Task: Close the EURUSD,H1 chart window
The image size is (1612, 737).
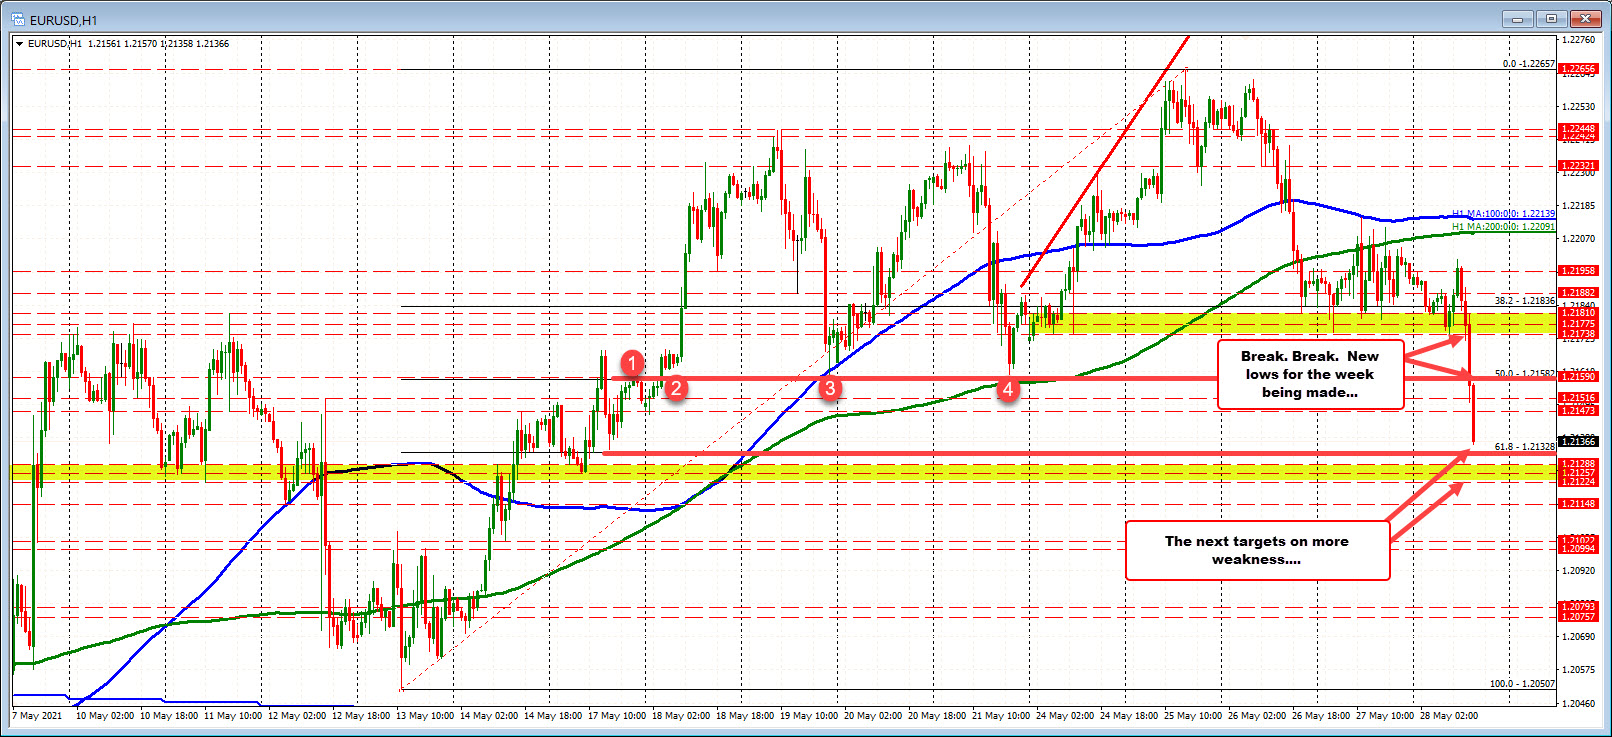Action: point(1585,19)
